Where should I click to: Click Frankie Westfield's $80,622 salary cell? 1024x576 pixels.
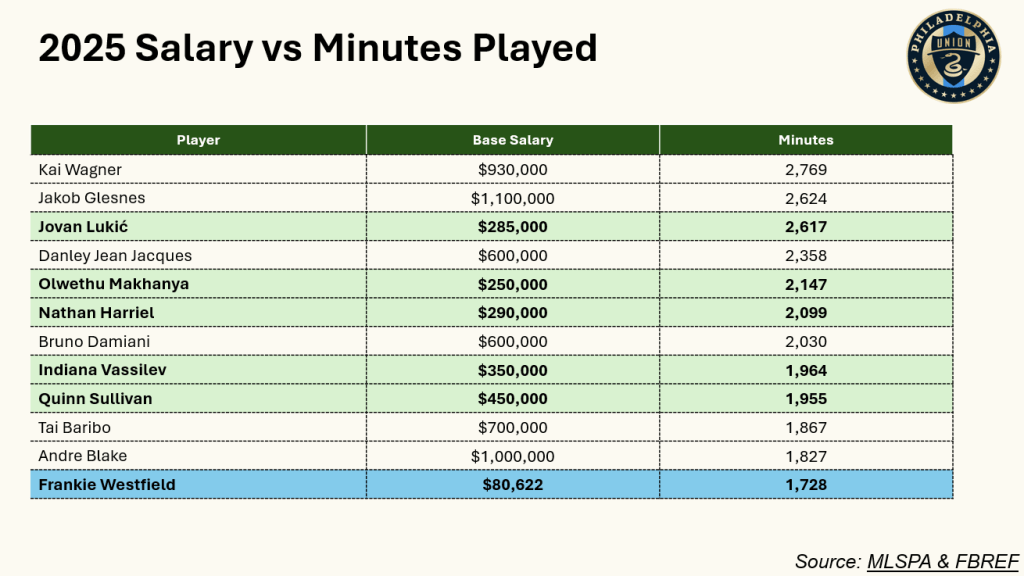click(512, 485)
